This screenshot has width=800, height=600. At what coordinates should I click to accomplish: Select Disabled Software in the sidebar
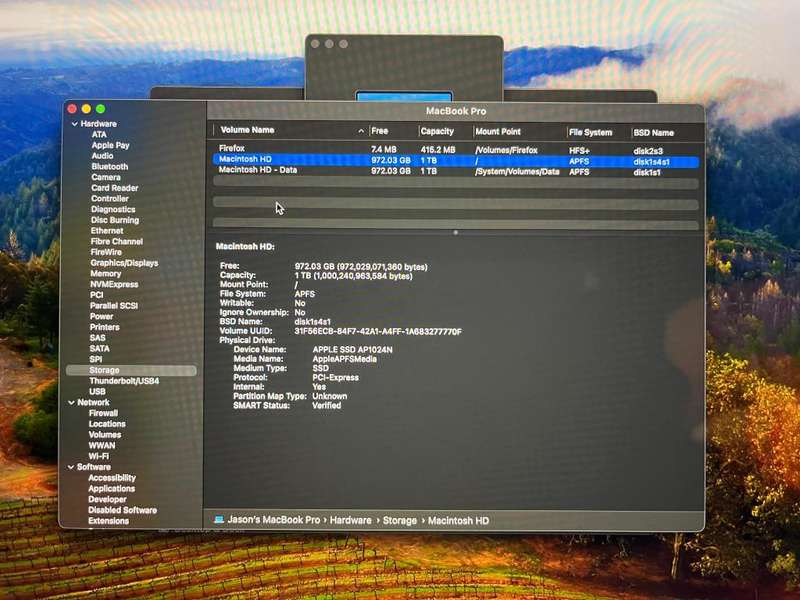122,510
